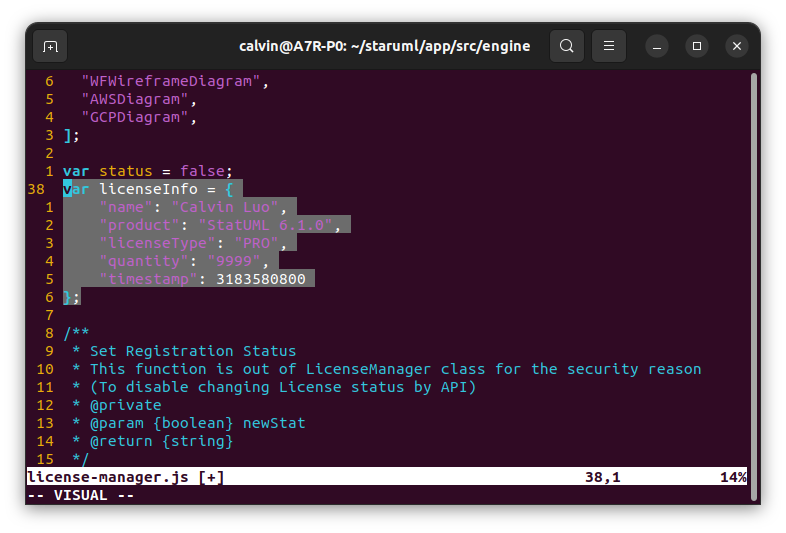Click the "timestamp" key
This screenshot has width=786, height=533.
(148, 280)
